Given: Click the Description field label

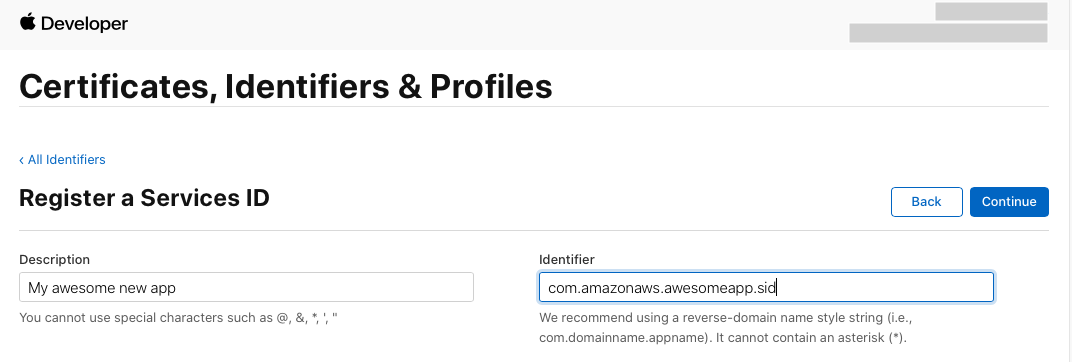Looking at the screenshot, I should (x=55, y=259).
